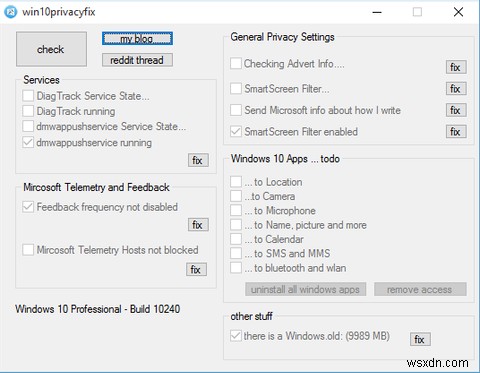Click fix button below Feedback frequency option
480x373 pixels.
click(198, 225)
